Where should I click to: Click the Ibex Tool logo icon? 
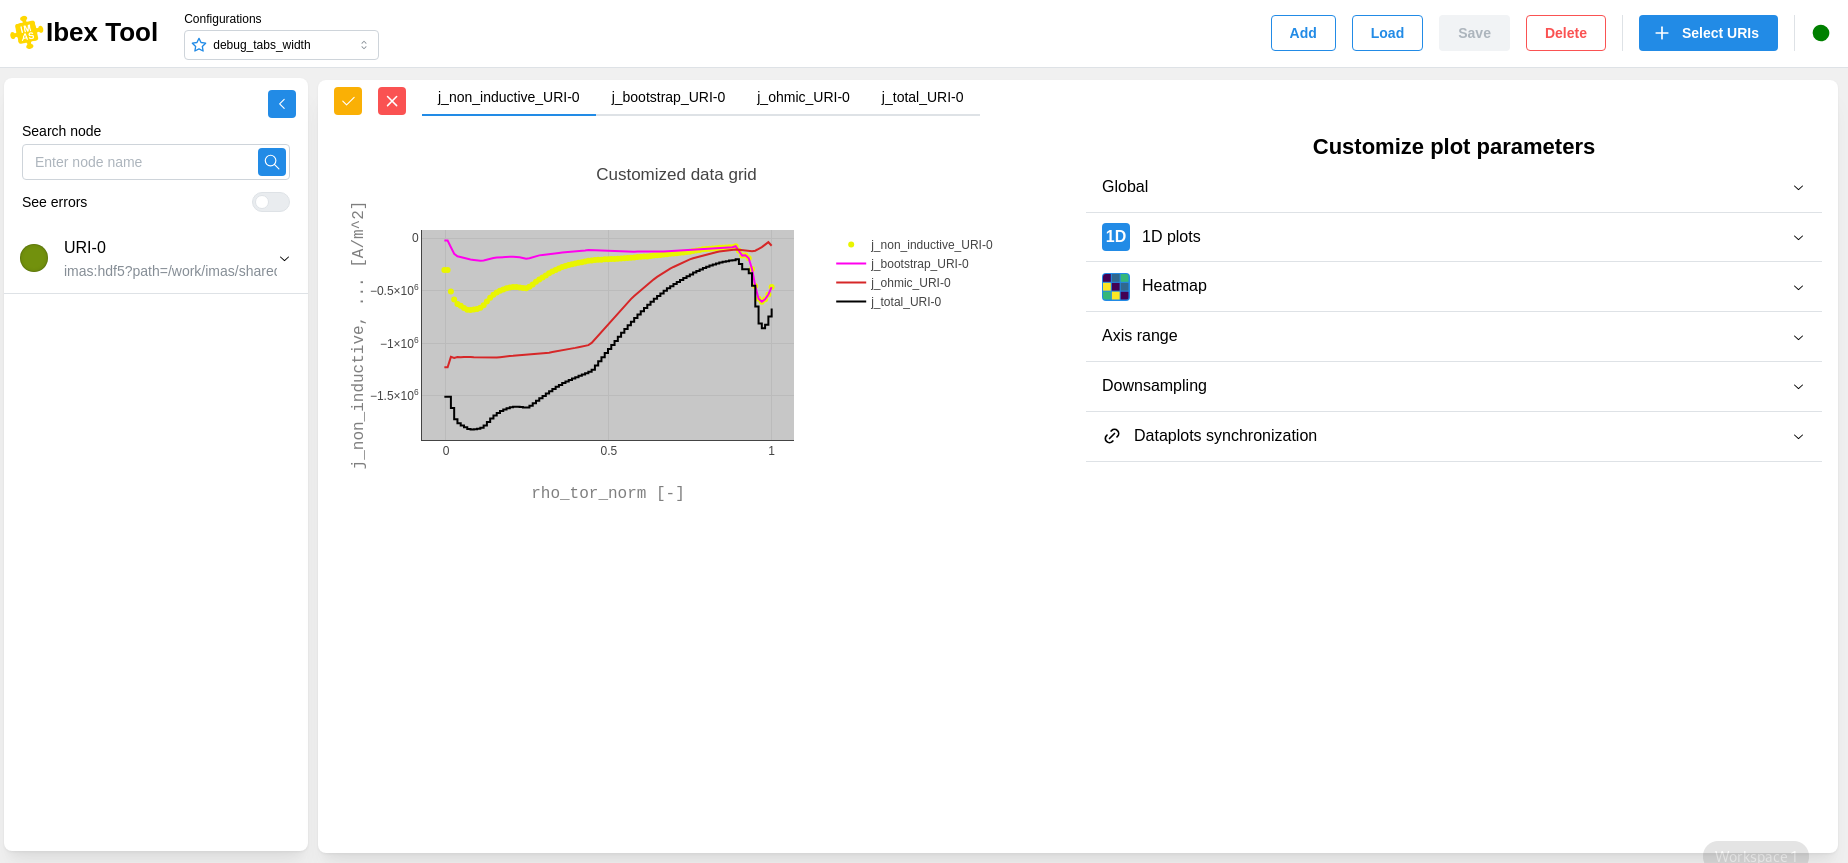(x=26, y=33)
